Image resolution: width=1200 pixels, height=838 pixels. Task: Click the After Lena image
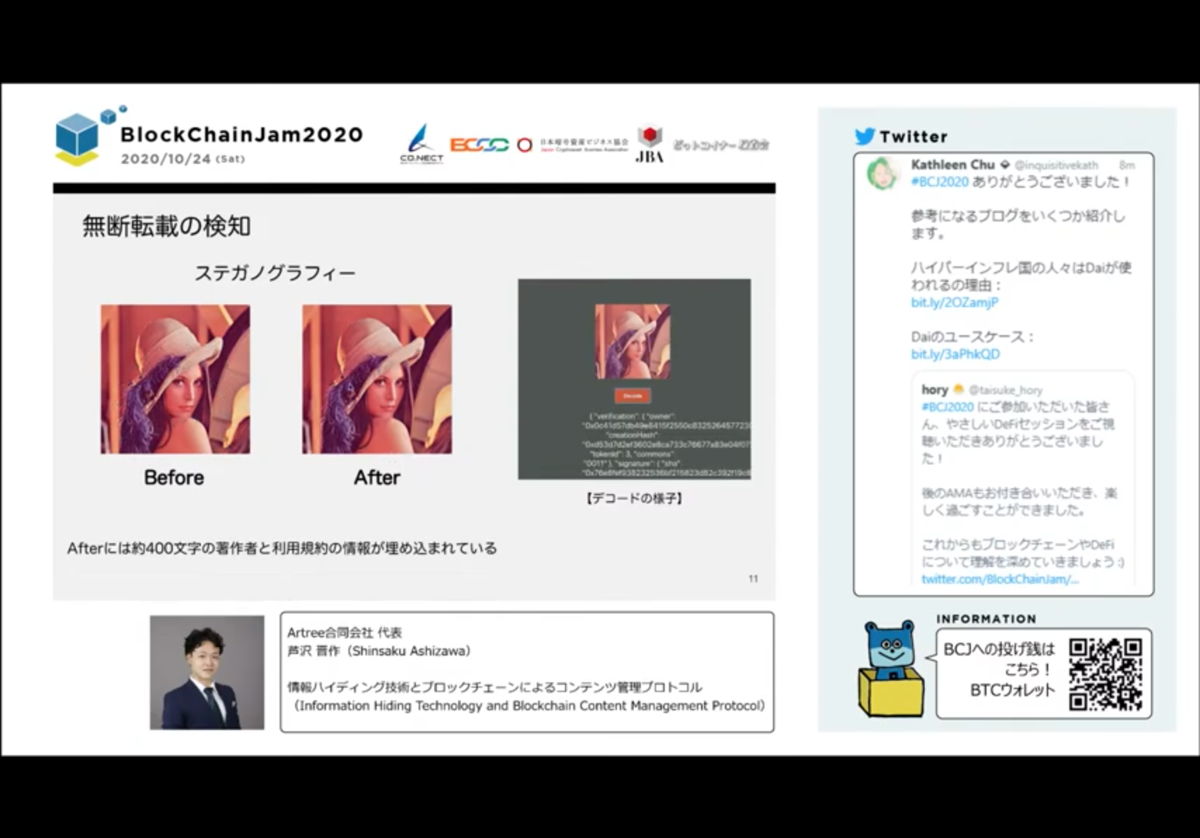377,380
